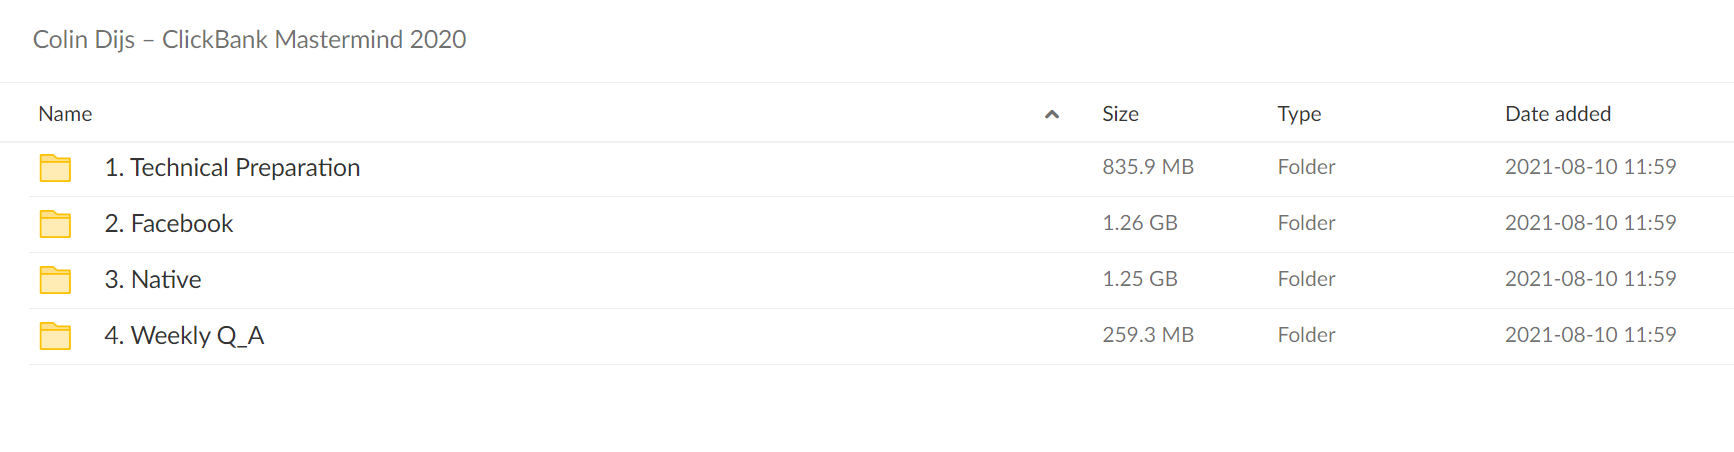Sort by Date added column header
The height and width of the screenshot is (452, 1734).
1558,114
